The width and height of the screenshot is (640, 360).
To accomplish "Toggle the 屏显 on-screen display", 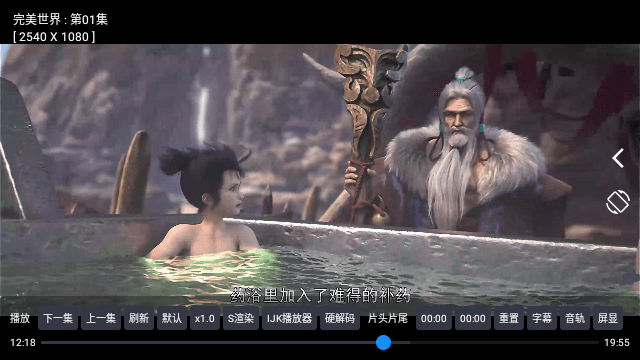I will pos(608,318).
